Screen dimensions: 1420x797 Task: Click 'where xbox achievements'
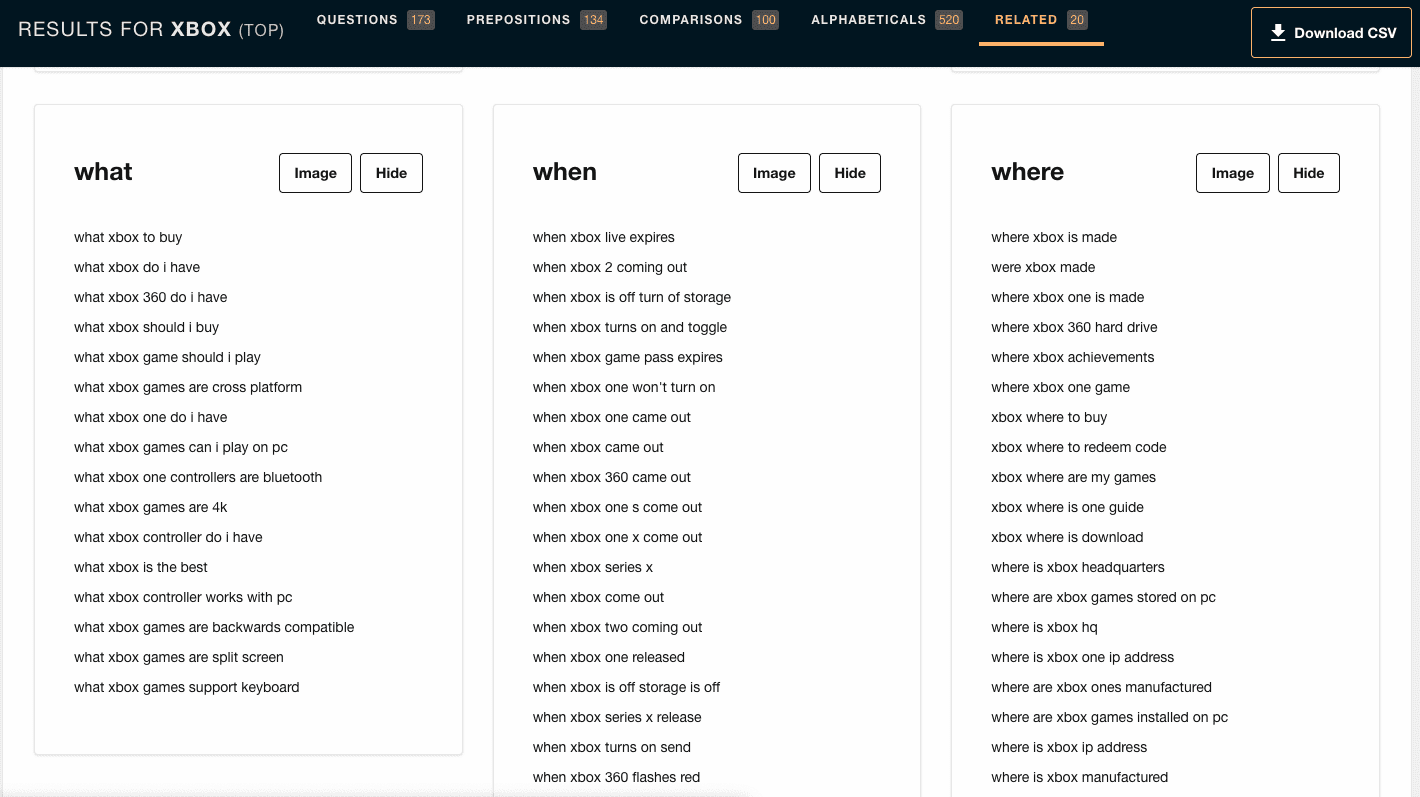tap(1073, 357)
